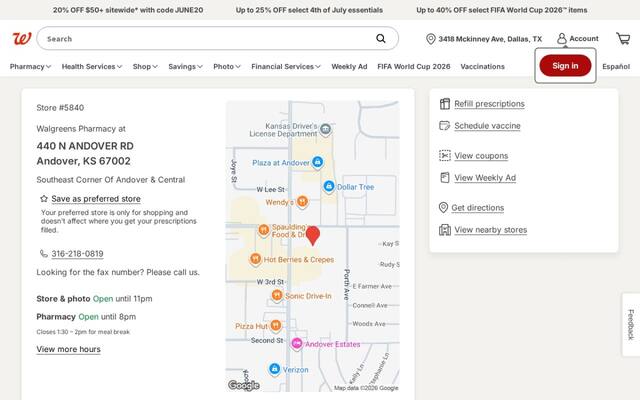Click Save as preferred store link

click(96, 199)
